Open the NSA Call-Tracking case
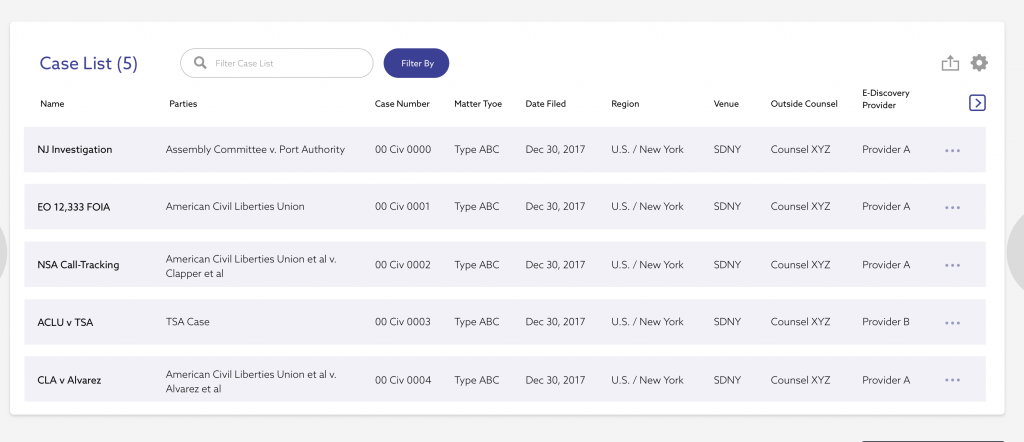The image size is (1024, 442). pyautogui.click(x=78, y=265)
